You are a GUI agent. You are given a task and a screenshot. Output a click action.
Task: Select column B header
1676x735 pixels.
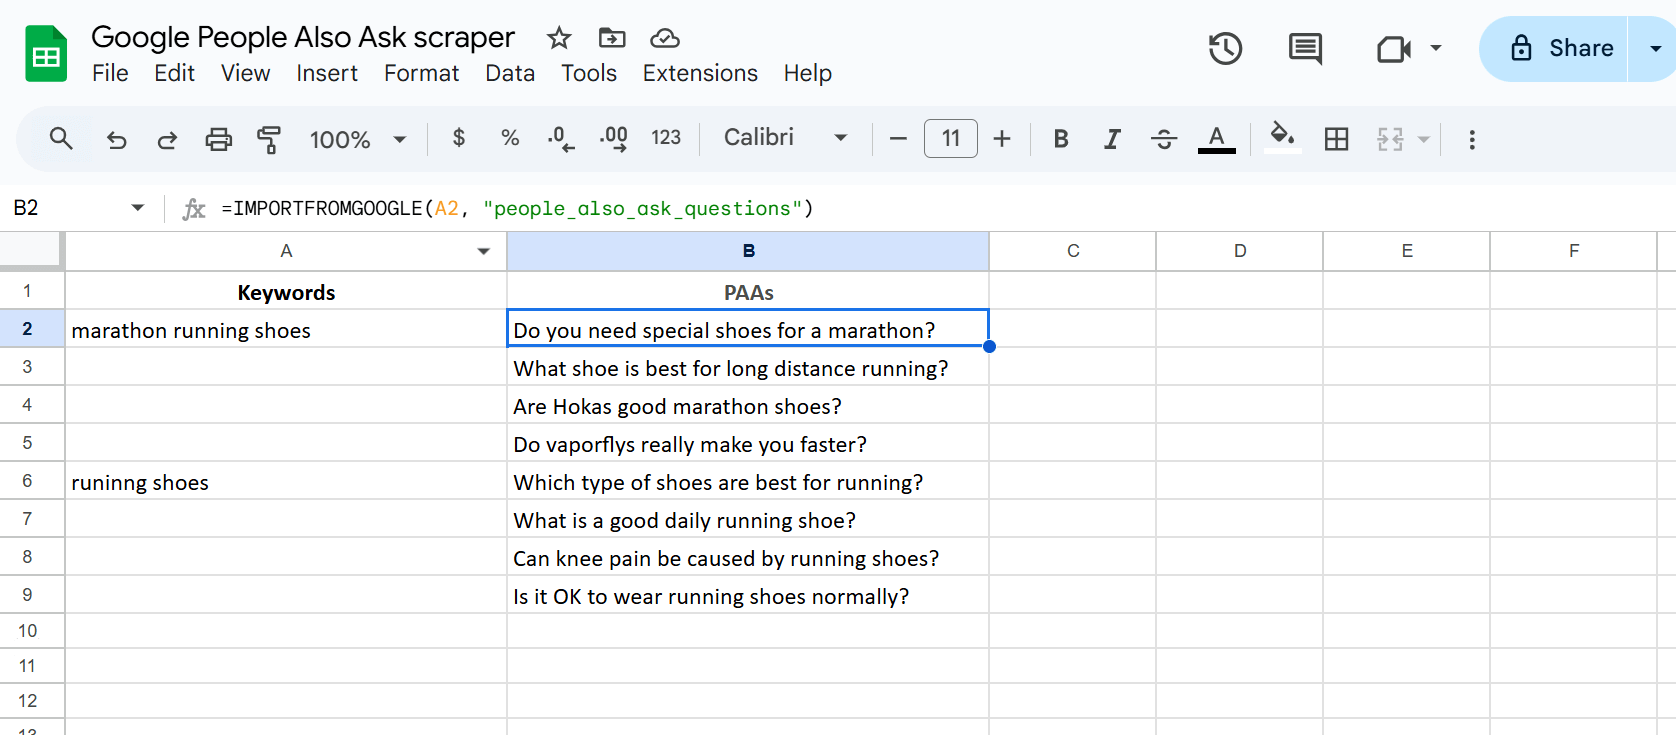coord(748,251)
